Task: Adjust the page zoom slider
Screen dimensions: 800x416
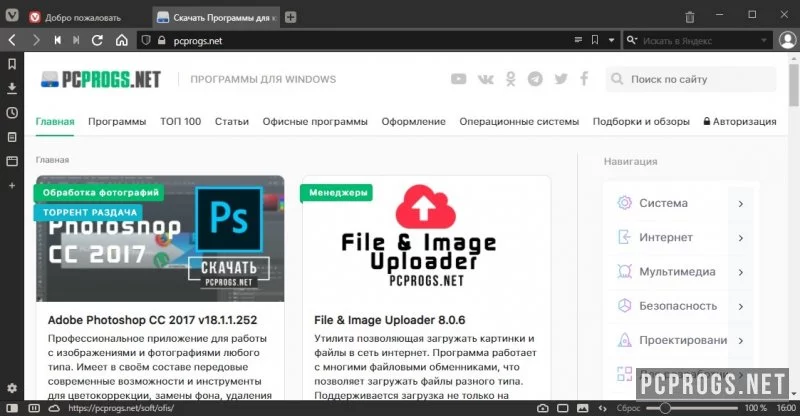Action: click(692, 408)
